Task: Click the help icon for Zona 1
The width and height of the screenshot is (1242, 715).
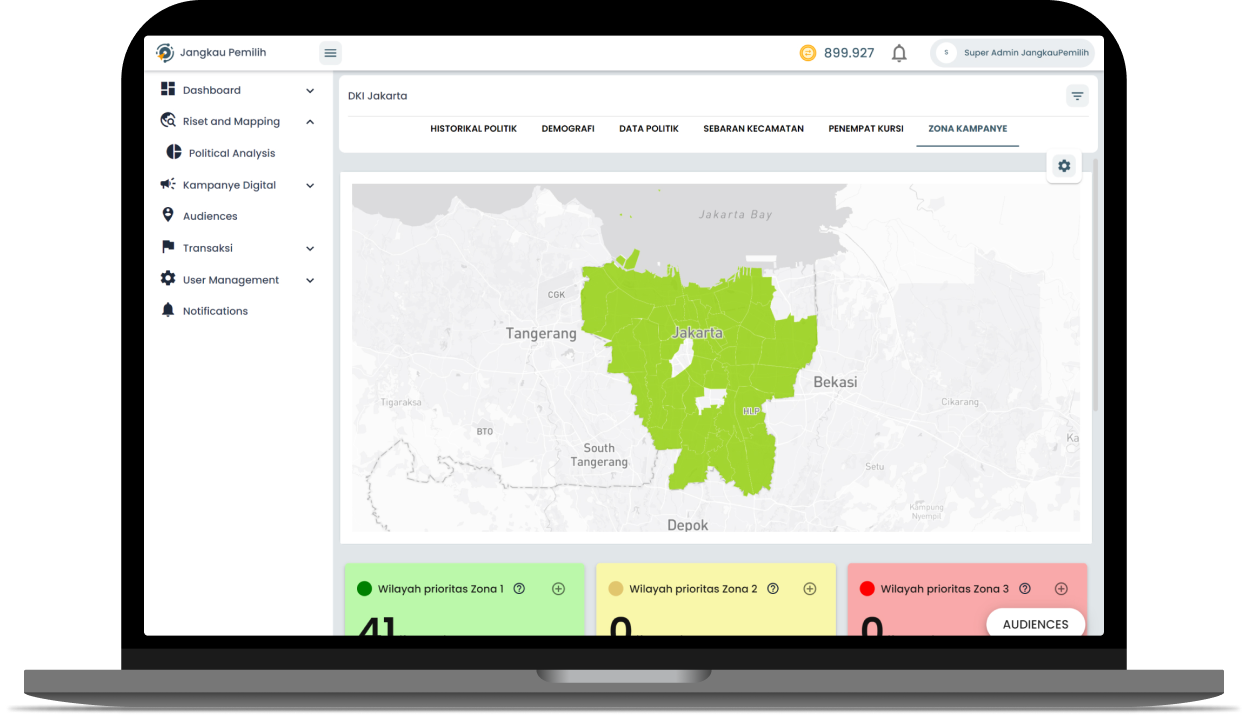Action: [x=519, y=589]
